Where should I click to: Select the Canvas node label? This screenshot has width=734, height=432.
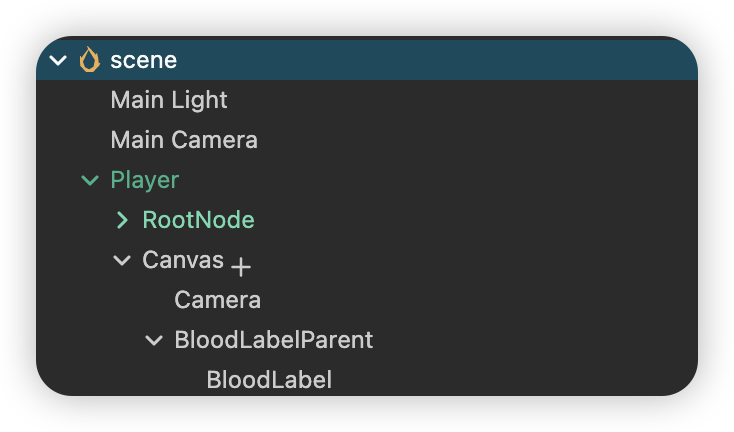click(x=183, y=260)
